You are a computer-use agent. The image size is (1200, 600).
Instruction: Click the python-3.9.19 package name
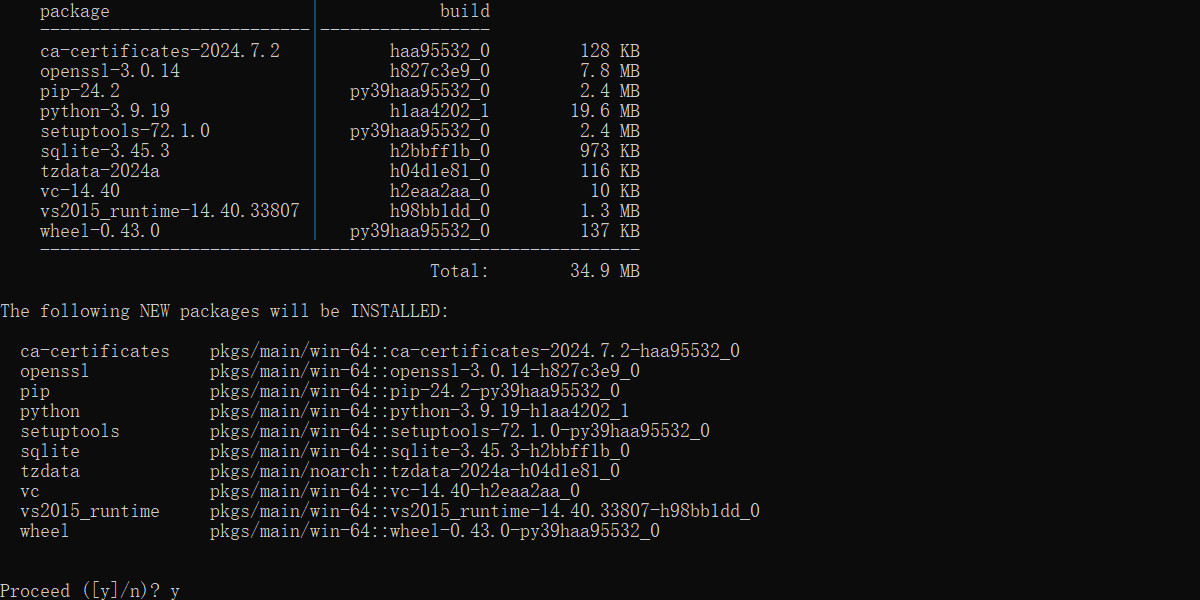tap(105, 111)
